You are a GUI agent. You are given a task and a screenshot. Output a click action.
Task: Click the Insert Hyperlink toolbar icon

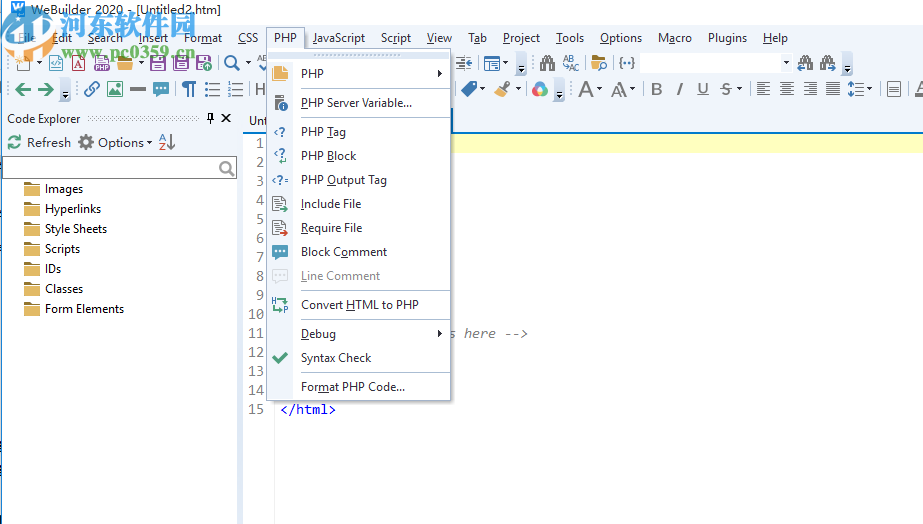[91, 89]
